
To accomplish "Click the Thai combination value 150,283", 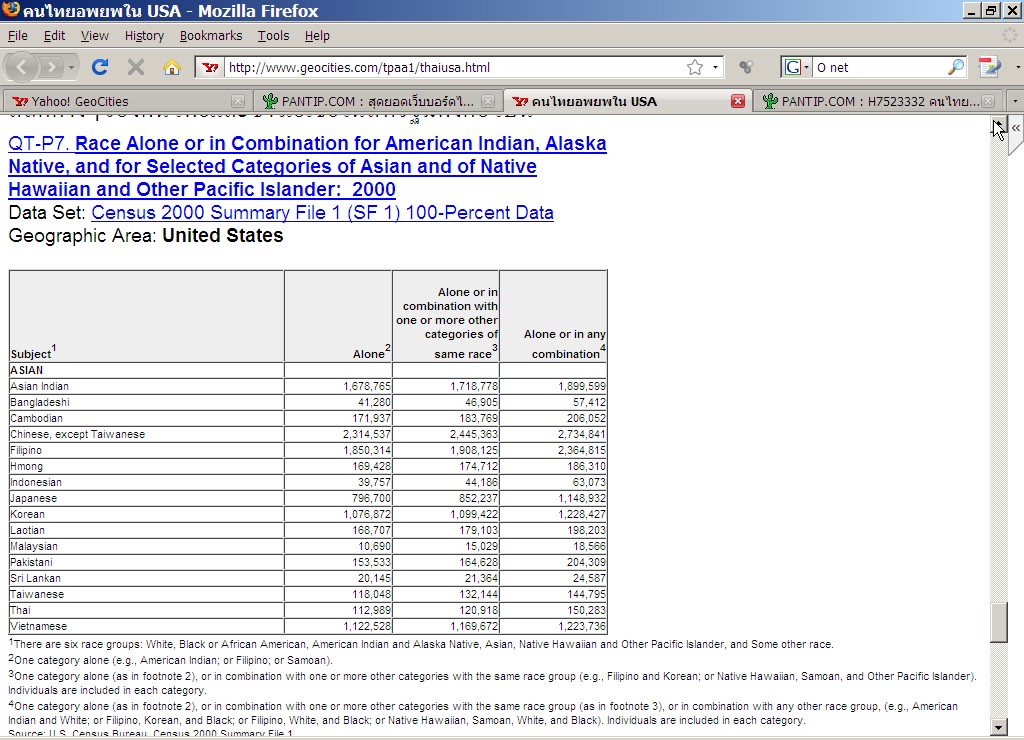I will pyautogui.click(x=582, y=611).
